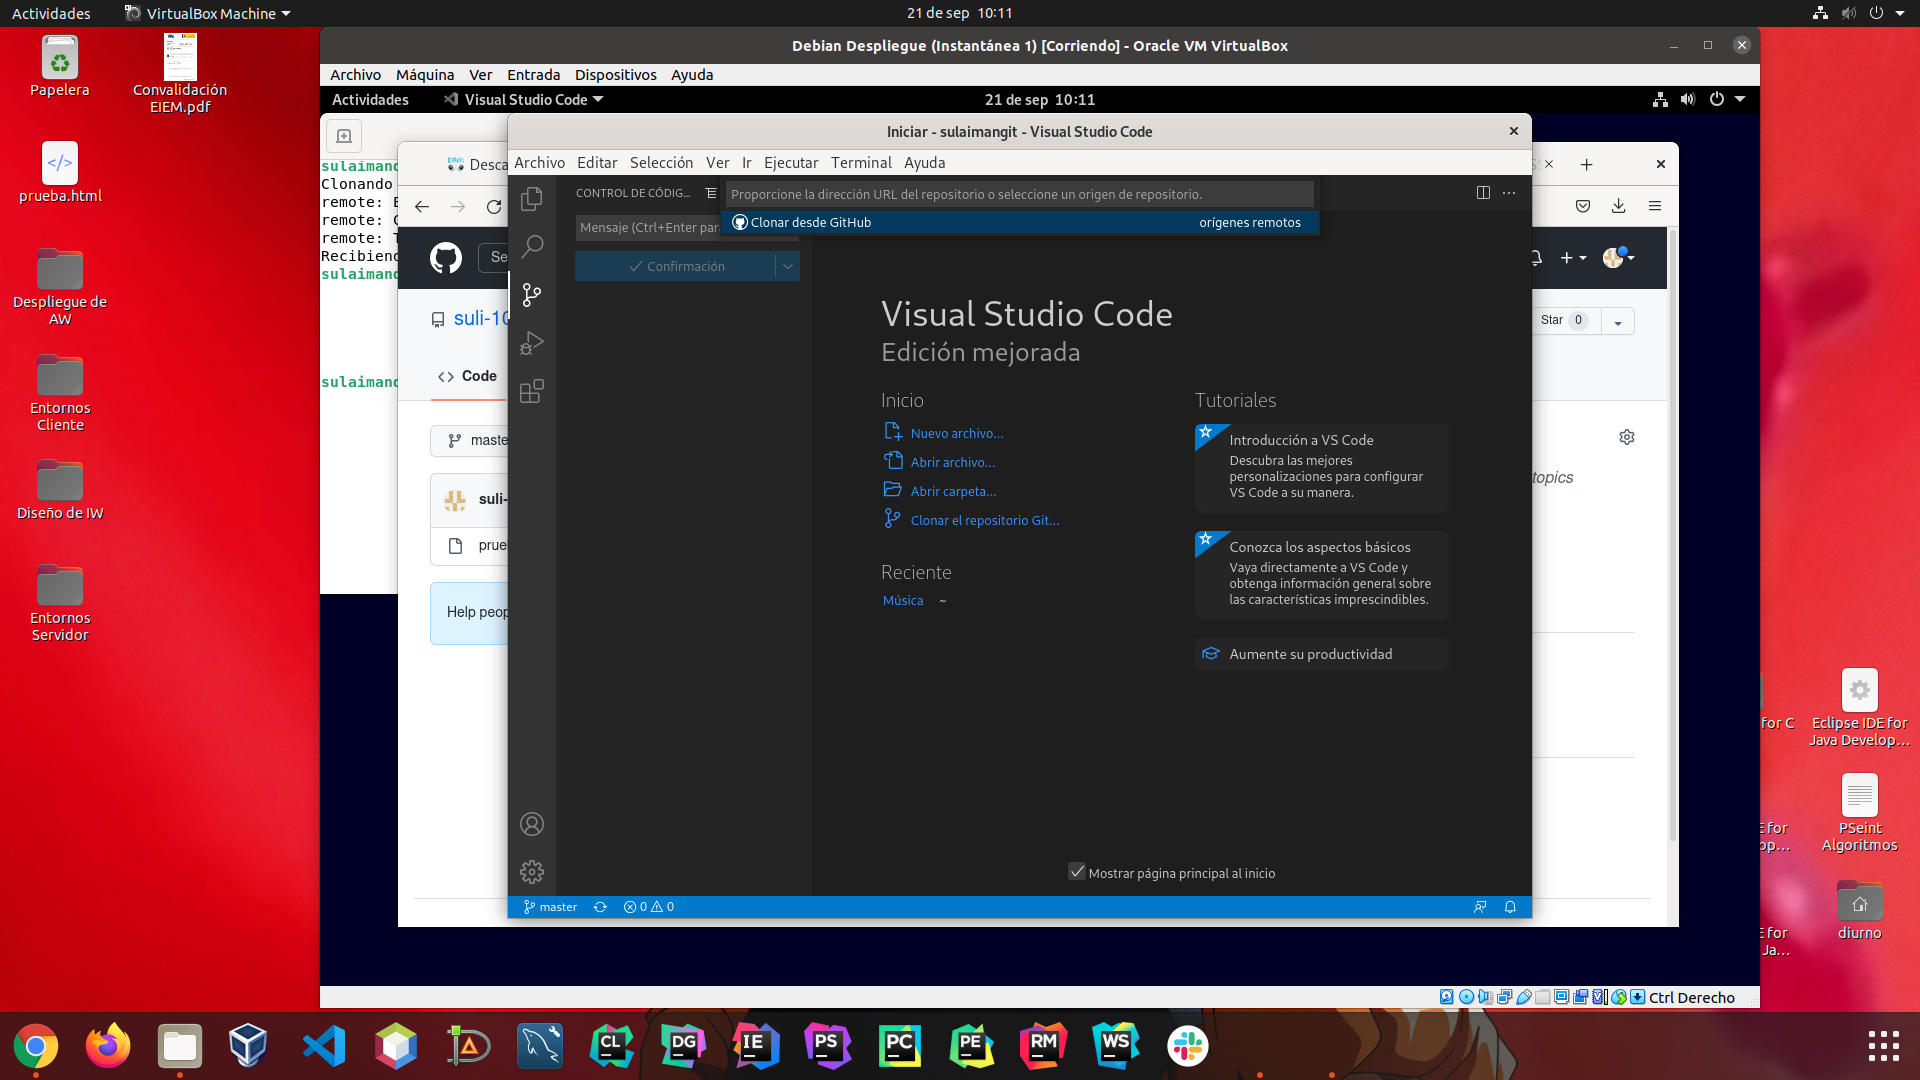Open the VirtualBox Machine dropdown in top bar
Viewport: 1920px width, 1080px height.
point(207,14)
